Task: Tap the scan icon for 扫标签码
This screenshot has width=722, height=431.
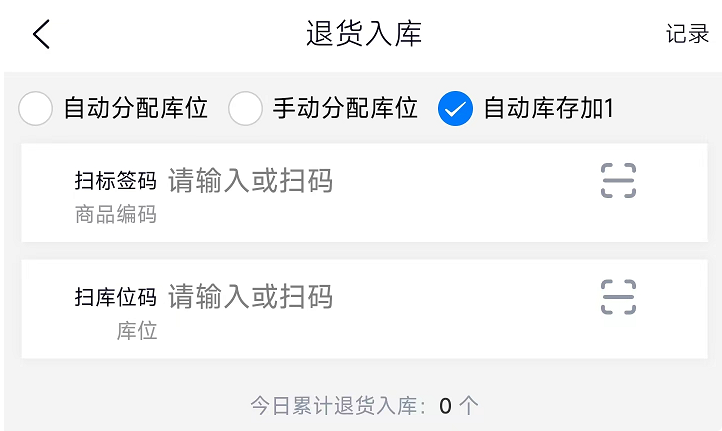Action: (618, 181)
